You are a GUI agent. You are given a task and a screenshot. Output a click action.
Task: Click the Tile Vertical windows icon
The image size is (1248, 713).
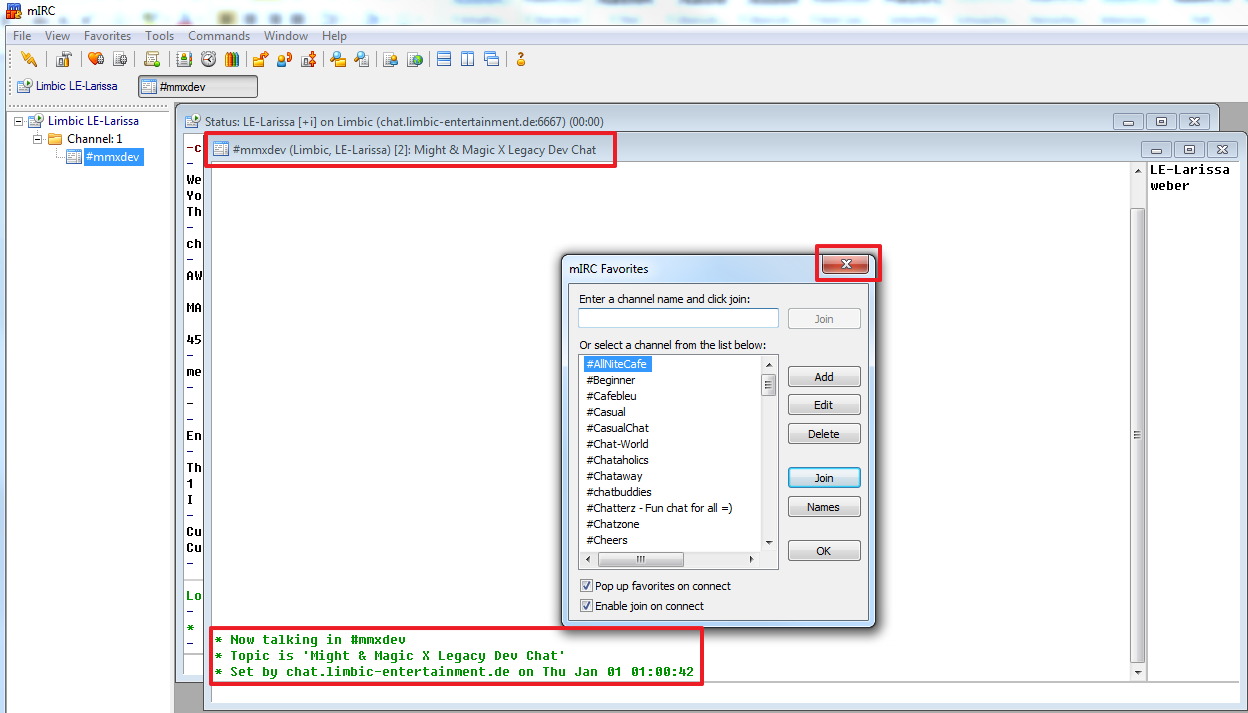[467, 59]
